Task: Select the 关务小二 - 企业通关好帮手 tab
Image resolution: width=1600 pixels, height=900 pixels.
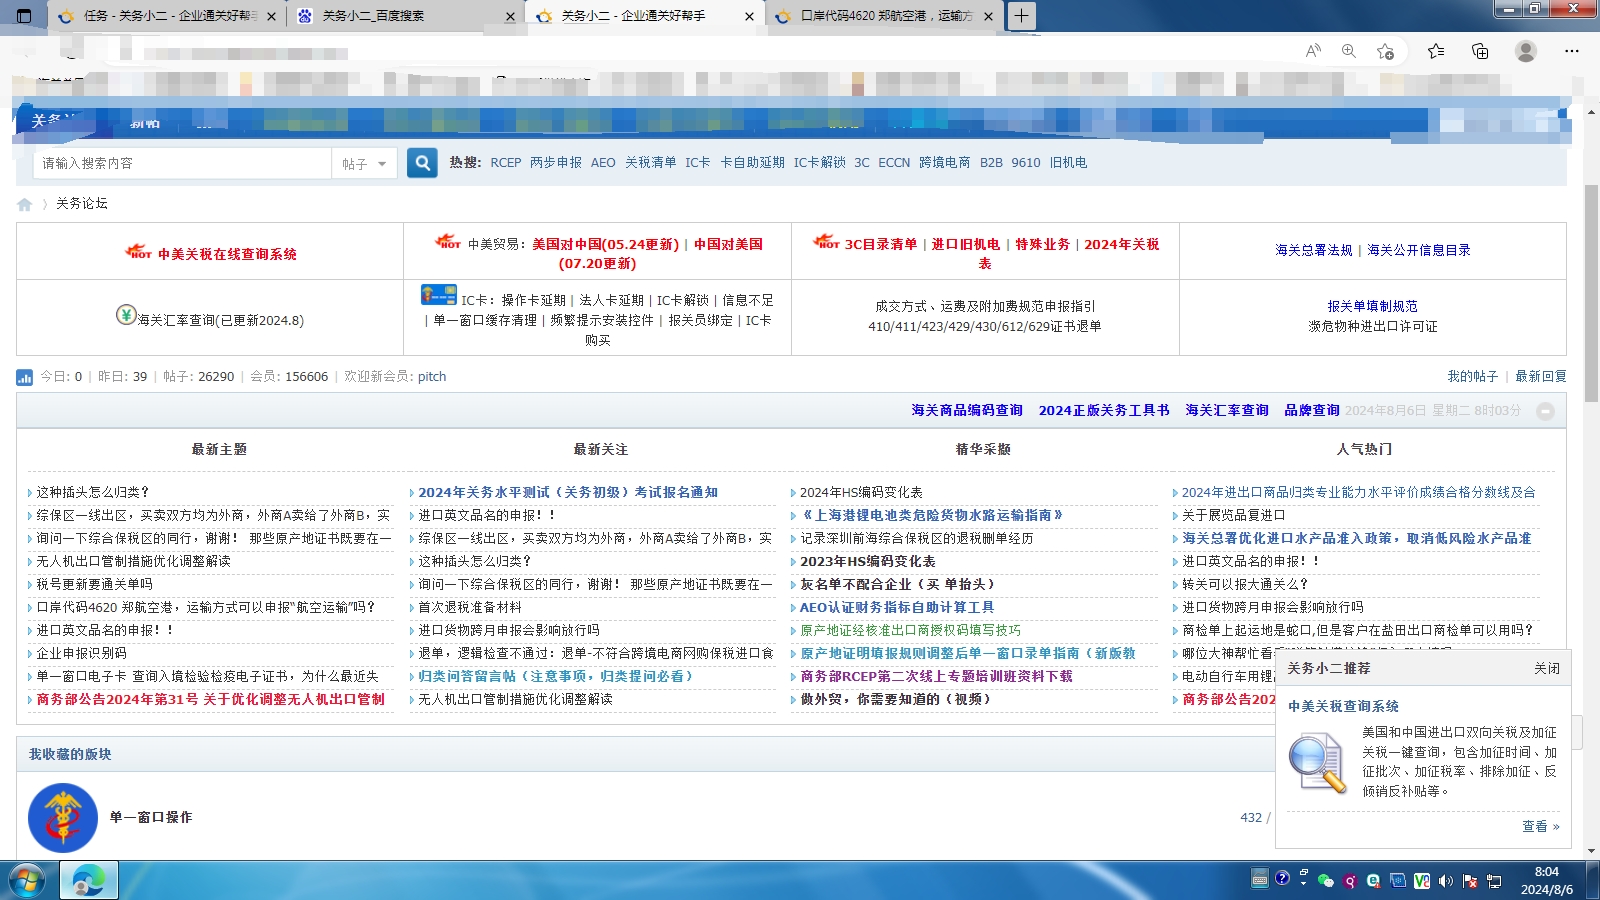Action: pyautogui.click(x=645, y=16)
